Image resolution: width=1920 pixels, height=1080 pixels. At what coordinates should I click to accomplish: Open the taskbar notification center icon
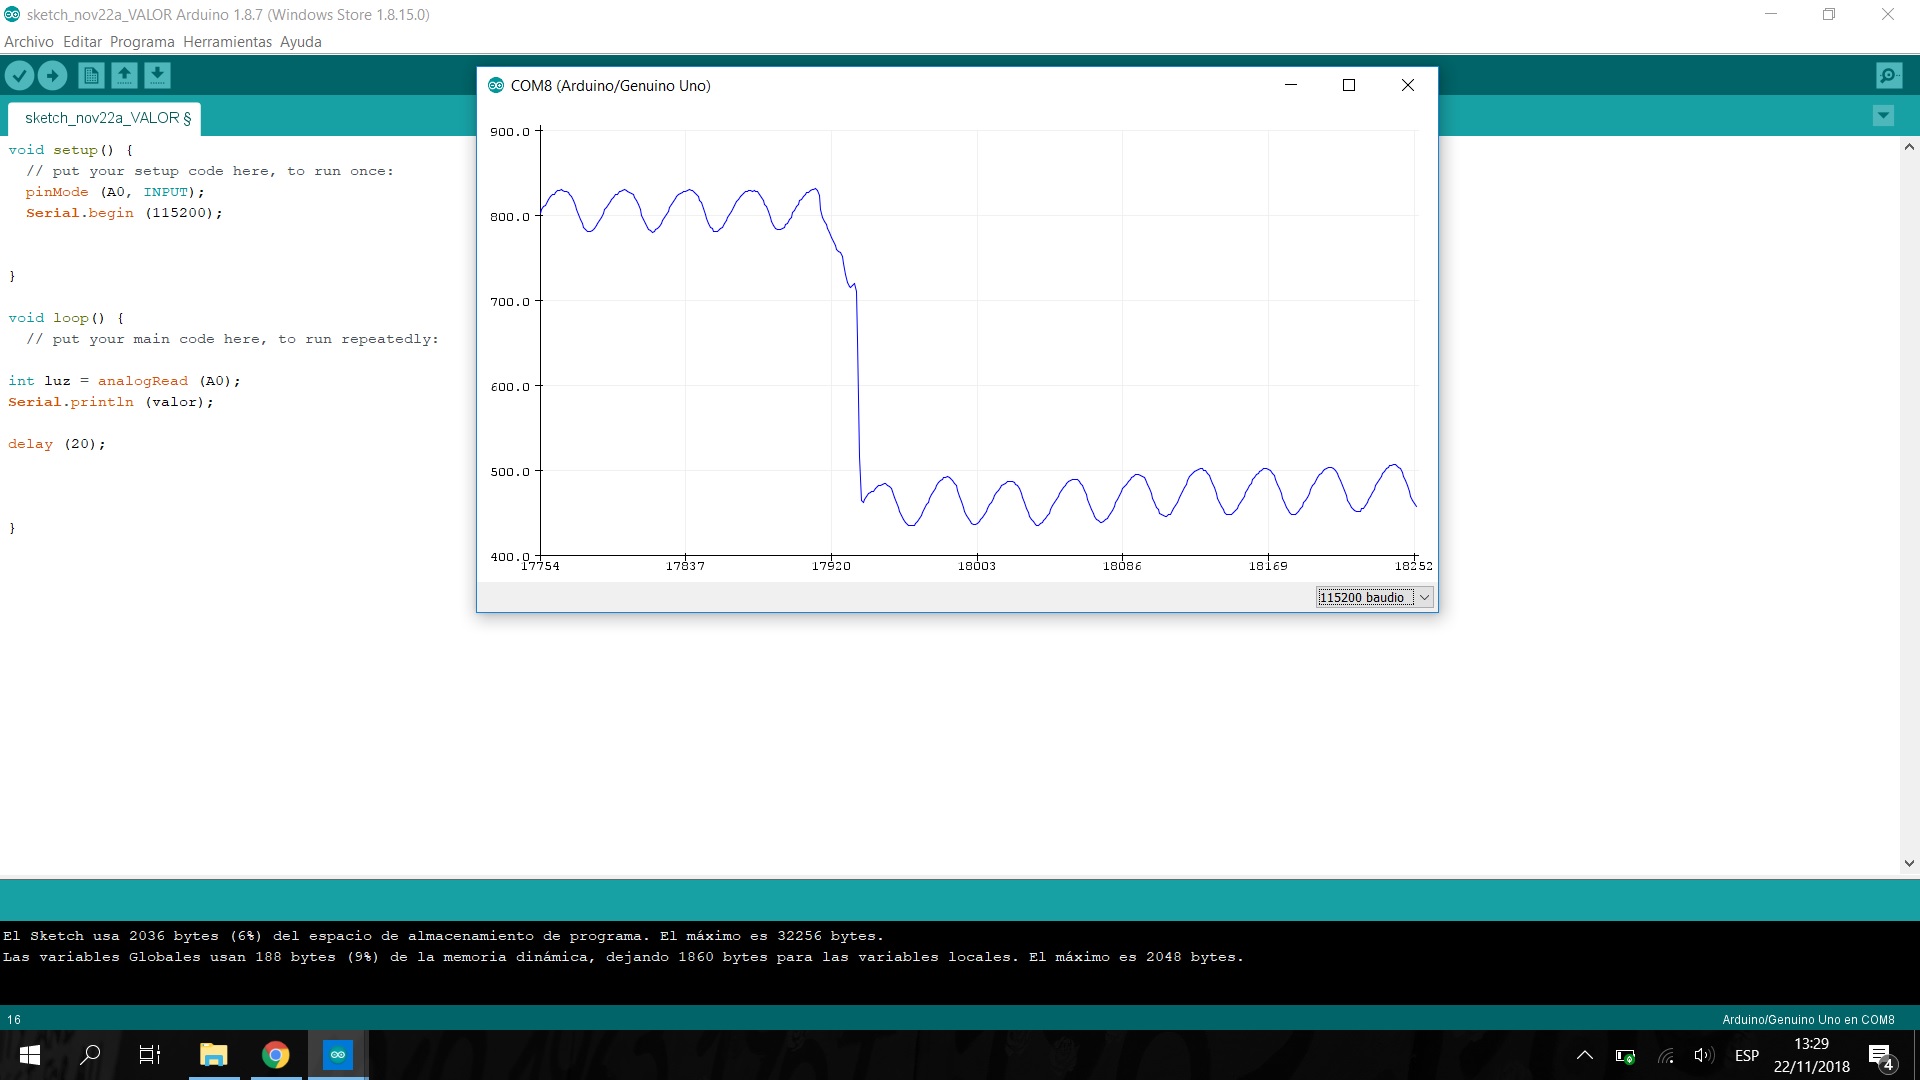pyautogui.click(x=1880, y=1056)
